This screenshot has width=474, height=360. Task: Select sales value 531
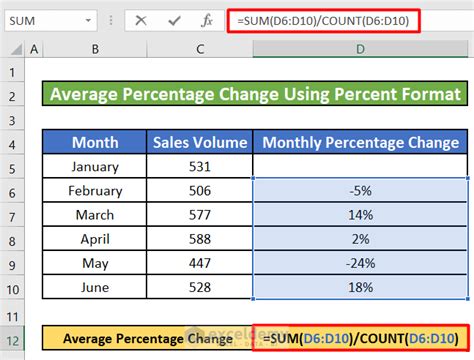click(200, 166)
